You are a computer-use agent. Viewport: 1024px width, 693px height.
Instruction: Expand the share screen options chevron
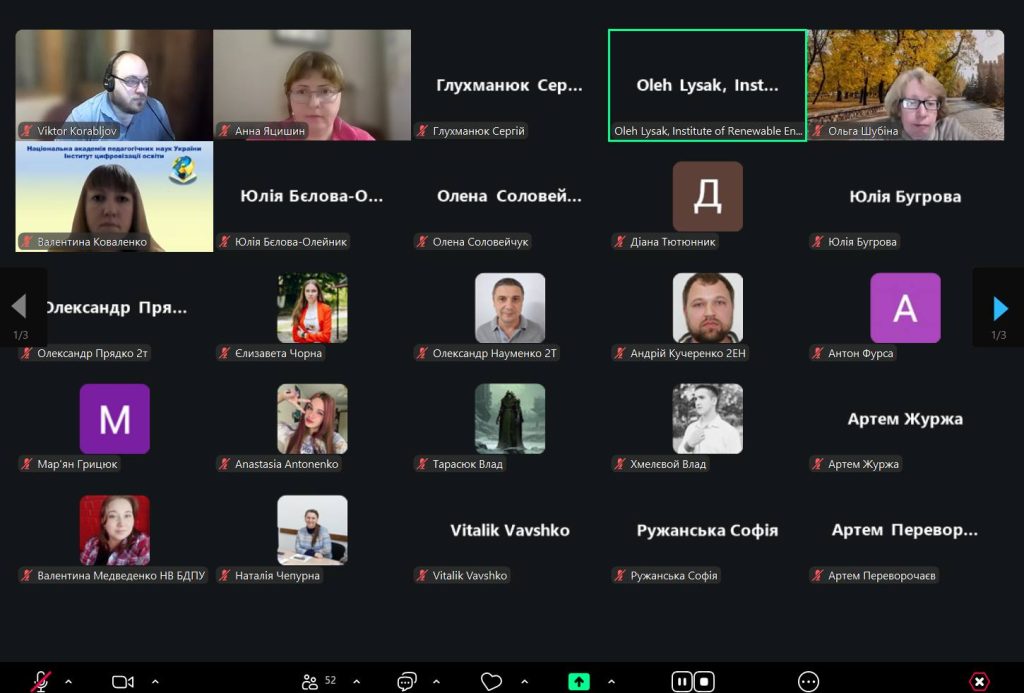coord(611,681)
